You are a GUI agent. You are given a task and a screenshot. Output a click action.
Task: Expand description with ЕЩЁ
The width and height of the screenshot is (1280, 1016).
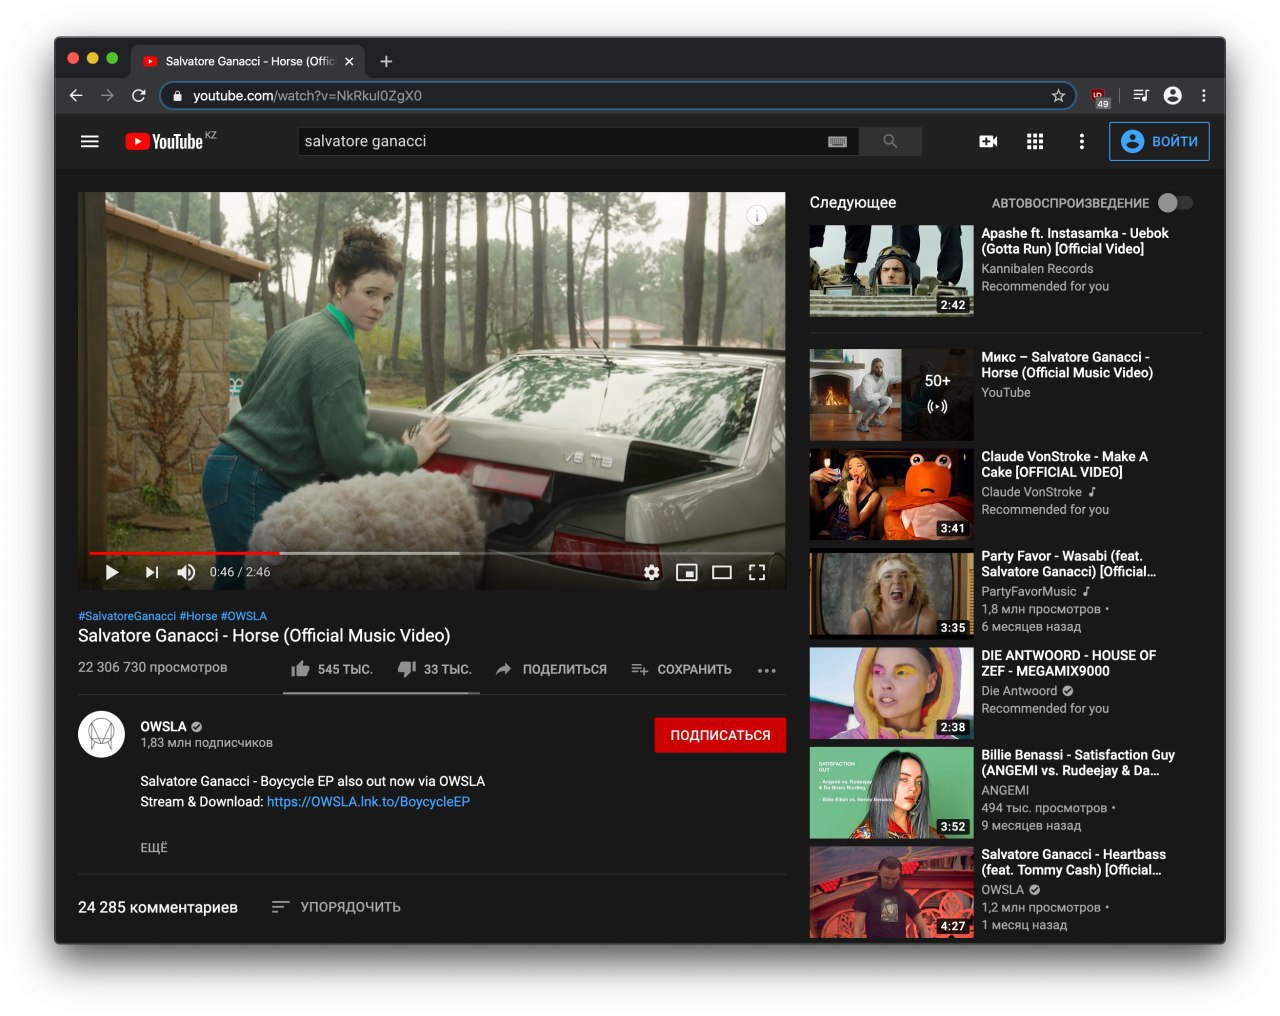click(x=154, y=847)
